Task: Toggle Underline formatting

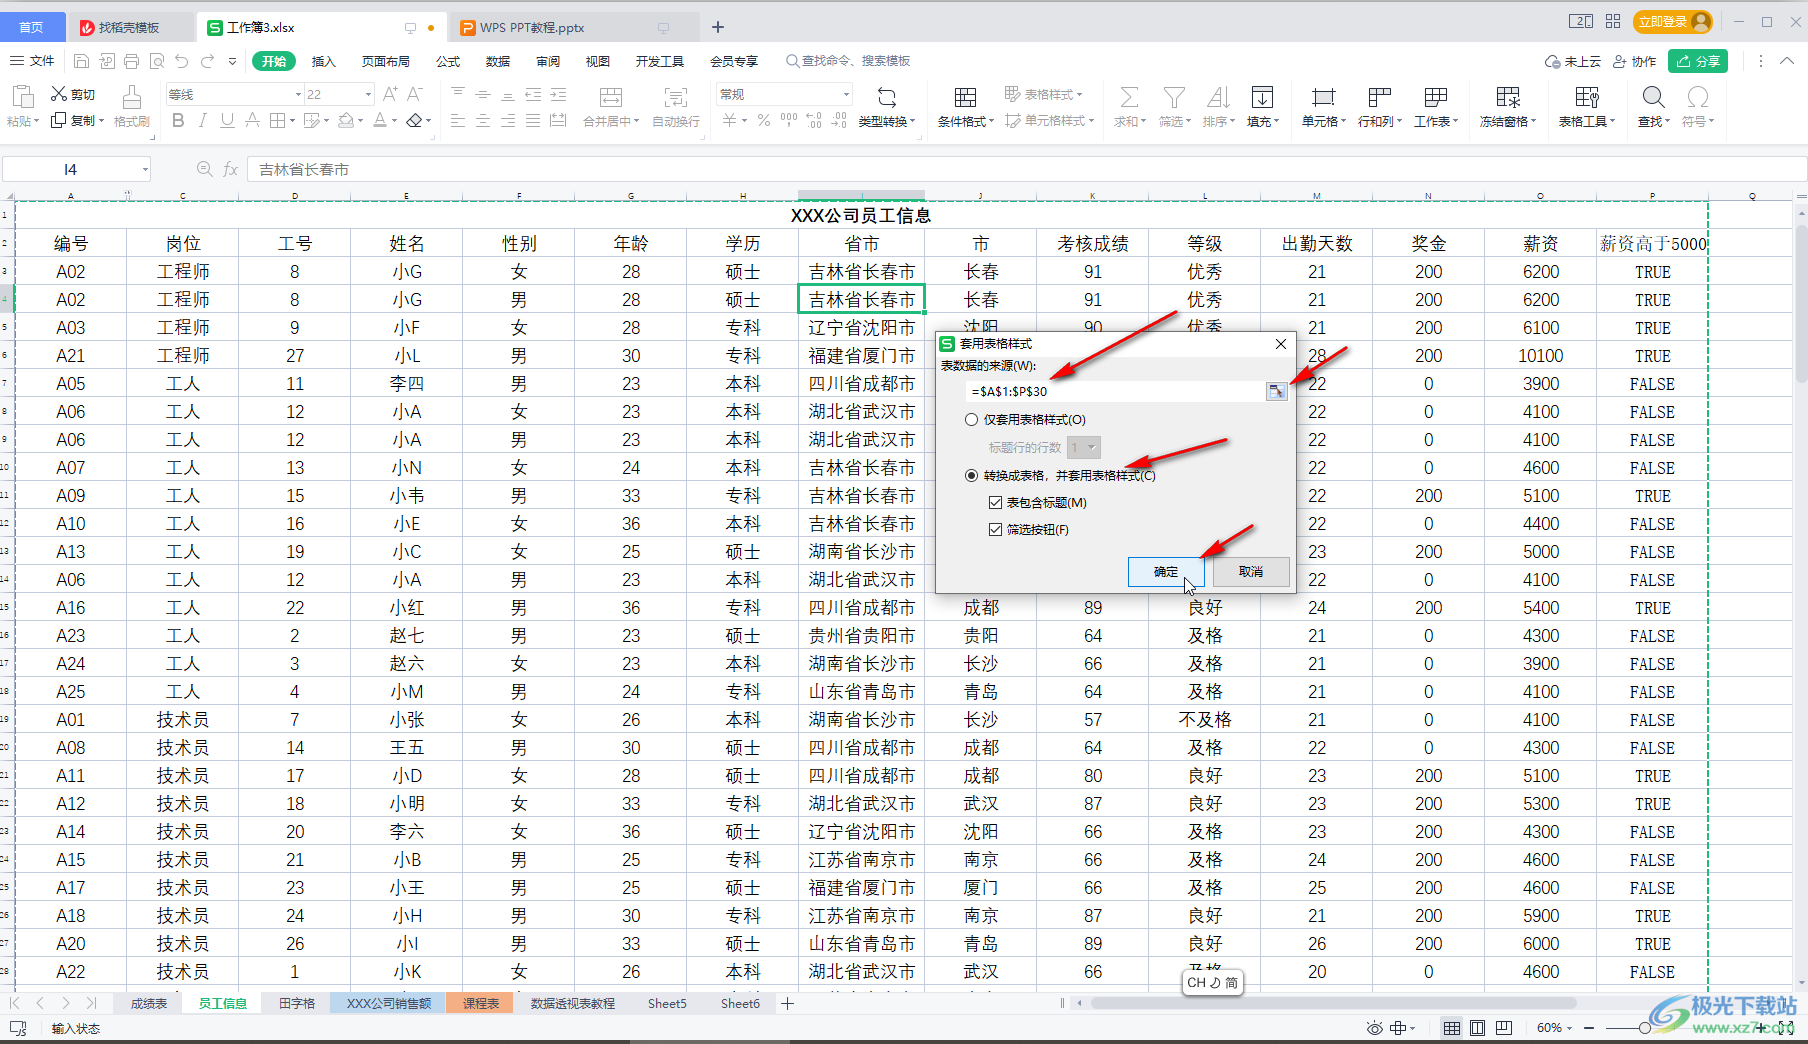Action: tap(227, 120)
